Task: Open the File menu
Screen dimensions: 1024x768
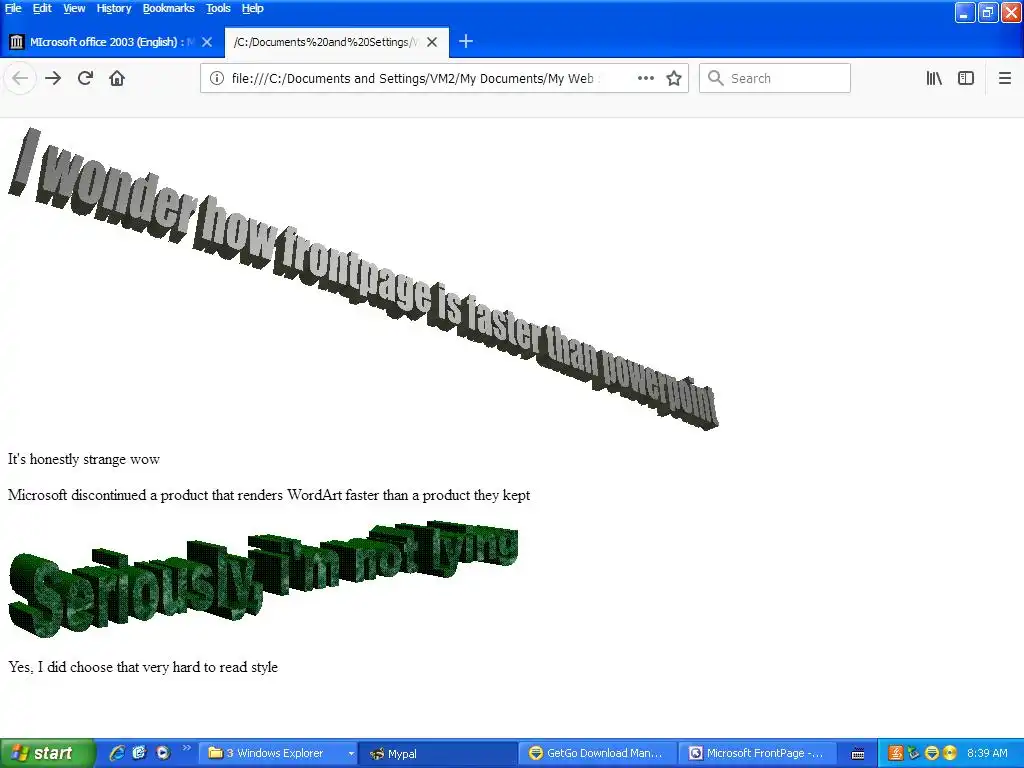Action: coord(13,8)
